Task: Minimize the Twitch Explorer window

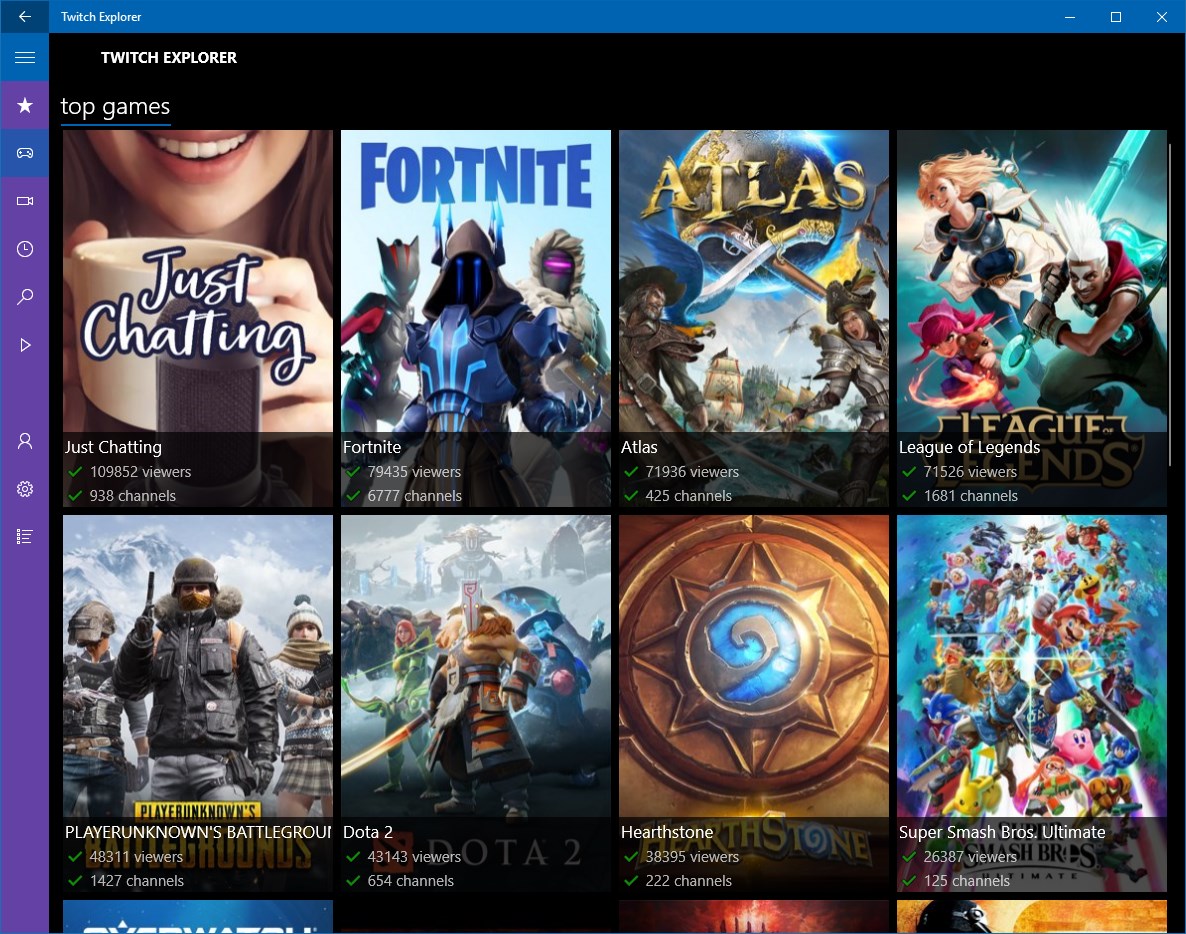Action: [x=1070, y=17]
